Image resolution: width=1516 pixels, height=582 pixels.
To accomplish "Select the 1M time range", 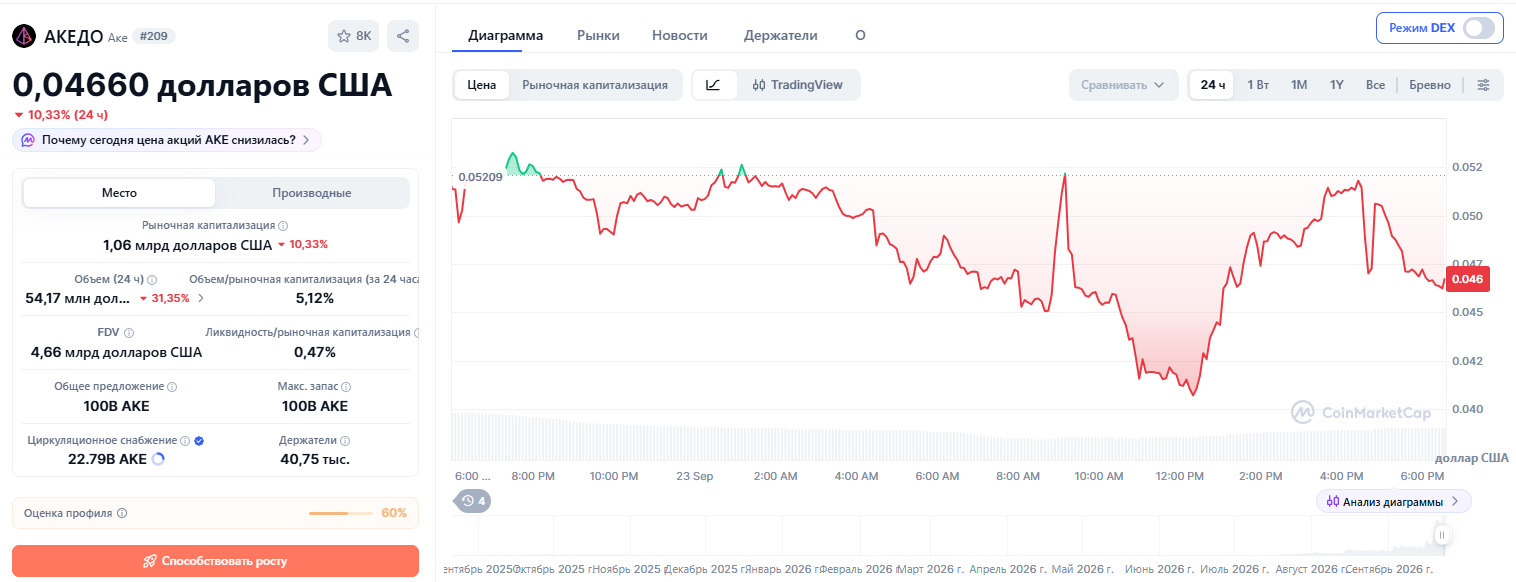I will click(x=1299, y=85).
